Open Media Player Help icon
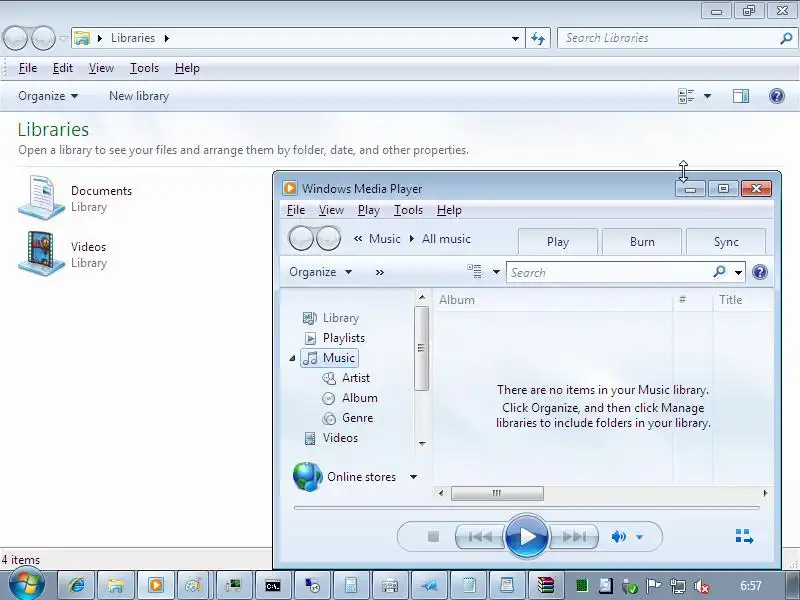 coord(760,272)
